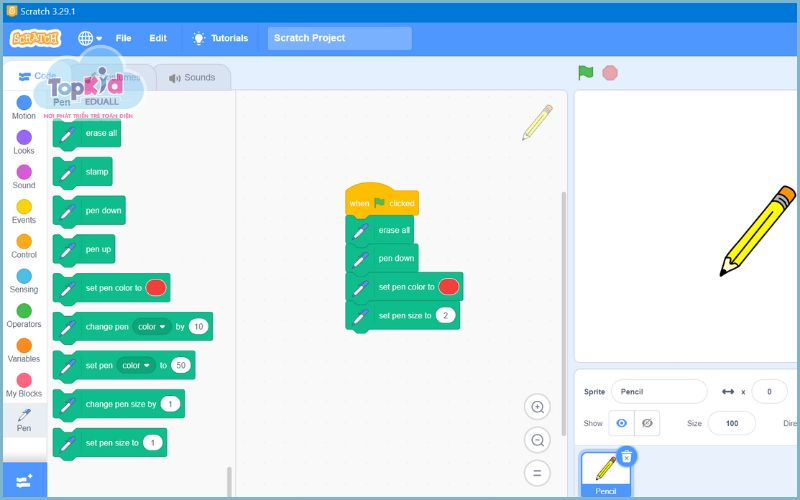Select the Motion block category
The image size is (800, 500).
pyautogui.click(x=24, y=106)
